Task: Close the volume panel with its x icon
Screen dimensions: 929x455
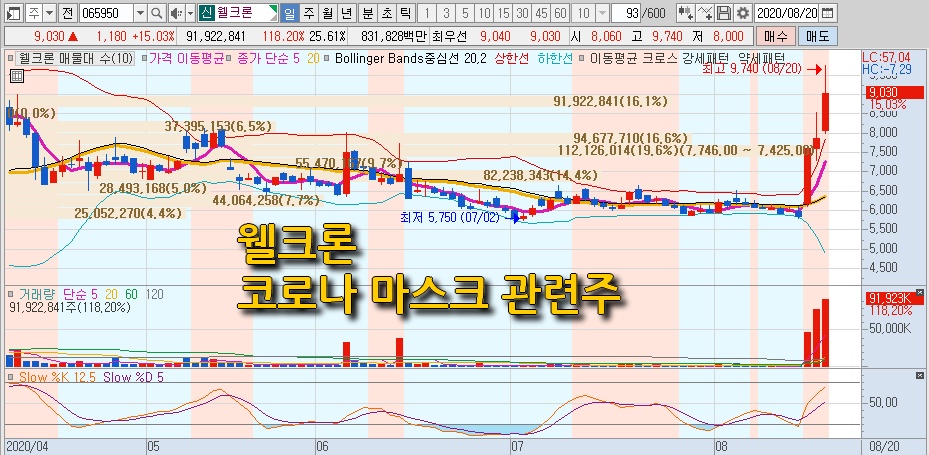Action: pyautogui.click(x=920, y=292)
